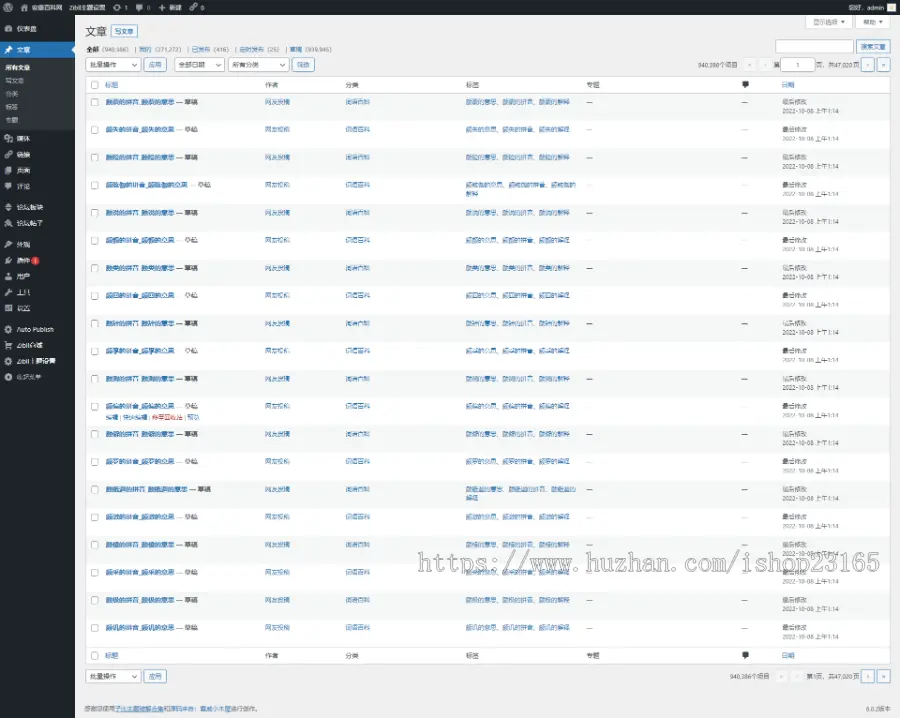Viewport: 900px width, 718px height.
Task: Filter posts by 已发布 status
Action: pos(201,49)
